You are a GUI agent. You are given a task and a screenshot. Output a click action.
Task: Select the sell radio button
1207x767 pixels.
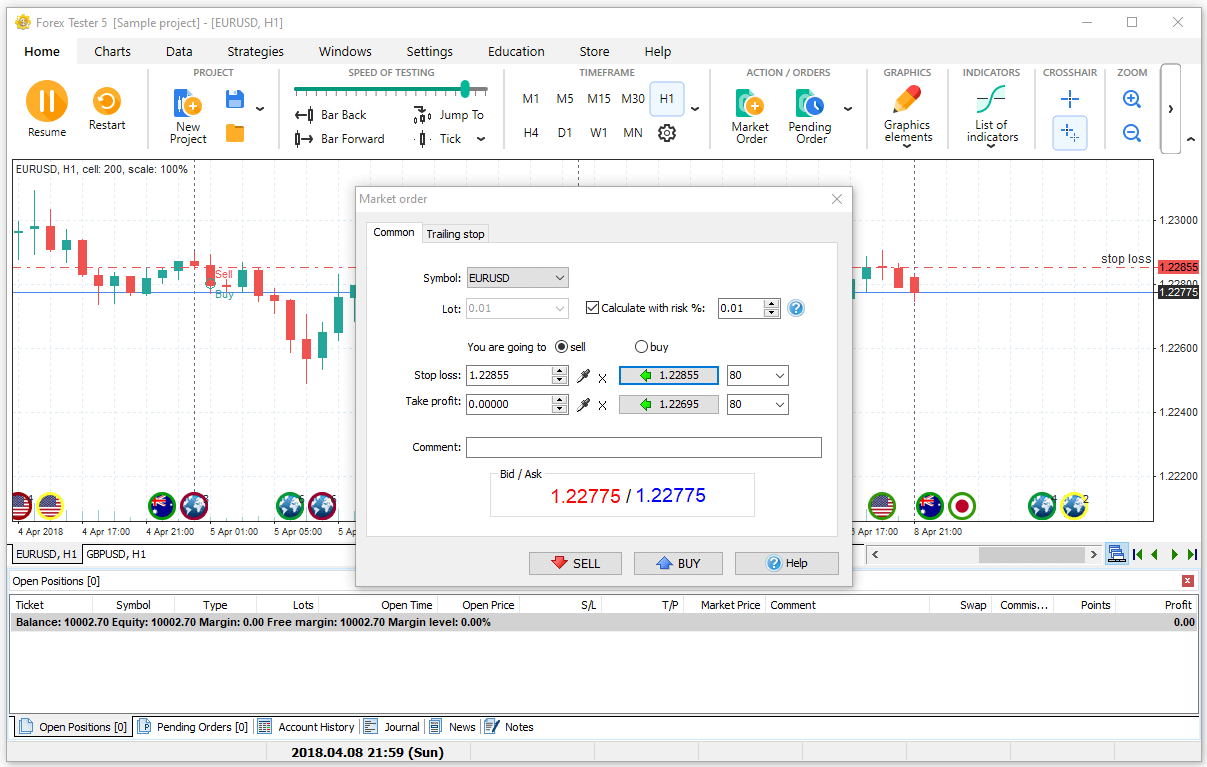561,347
